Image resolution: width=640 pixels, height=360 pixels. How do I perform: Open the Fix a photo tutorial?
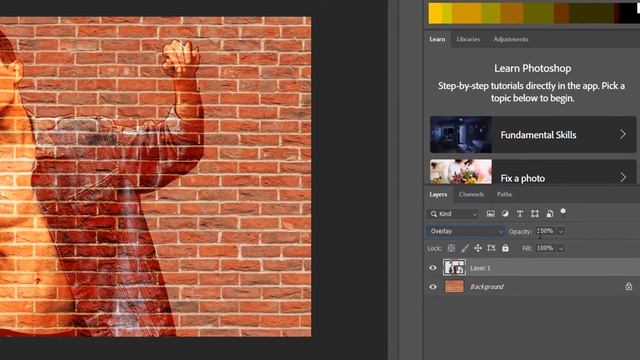(533, 172)
